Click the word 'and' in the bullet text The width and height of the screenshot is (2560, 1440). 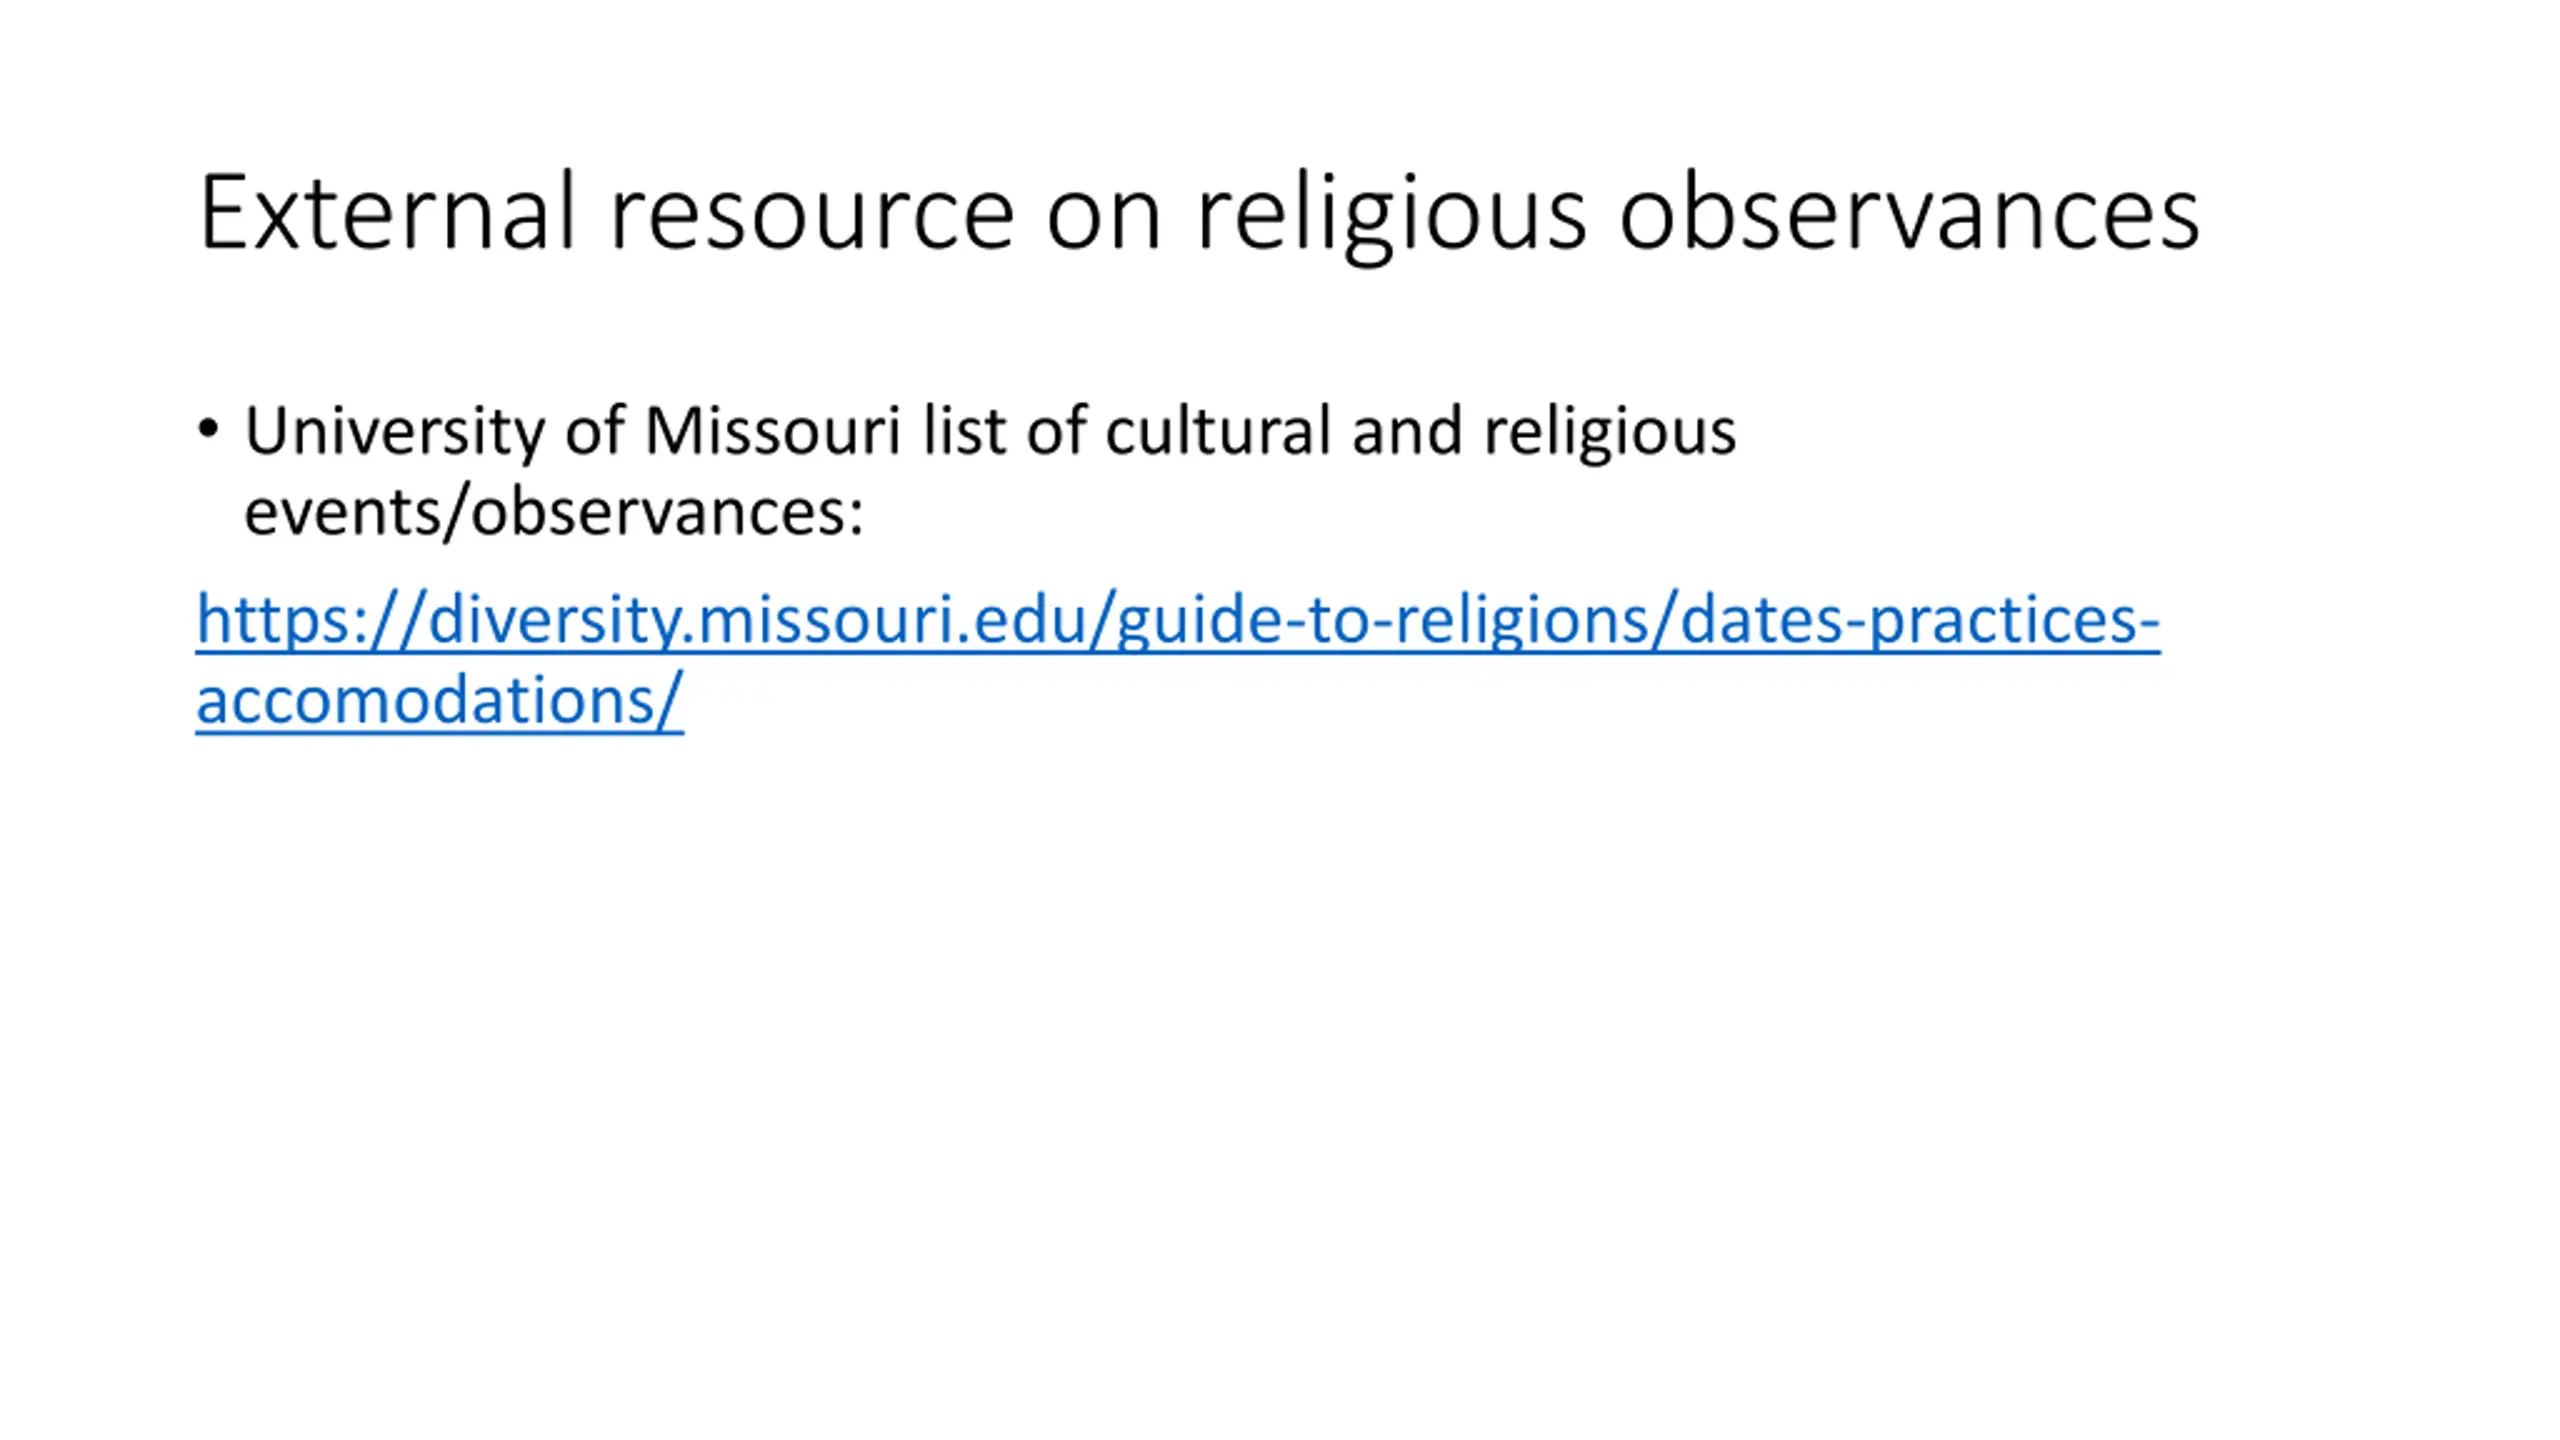[x=1408, y=432]
